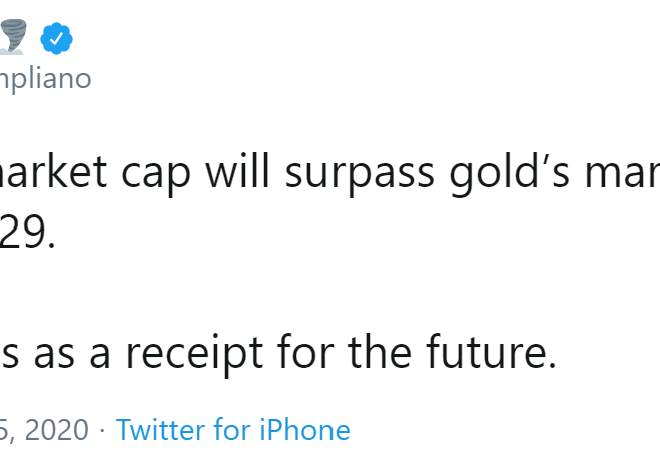
Task: Open the profile handle ending in "npliano"
Action: [45, 79]
